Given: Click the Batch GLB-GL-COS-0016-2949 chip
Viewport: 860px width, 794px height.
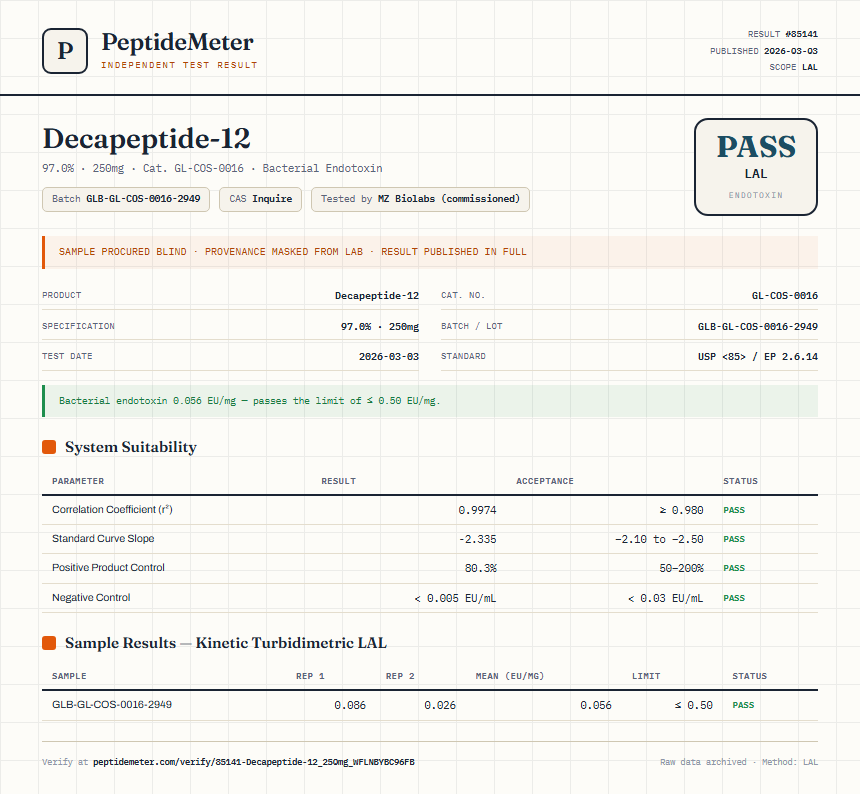Looking at the screenshot, I should pos(126,199).
